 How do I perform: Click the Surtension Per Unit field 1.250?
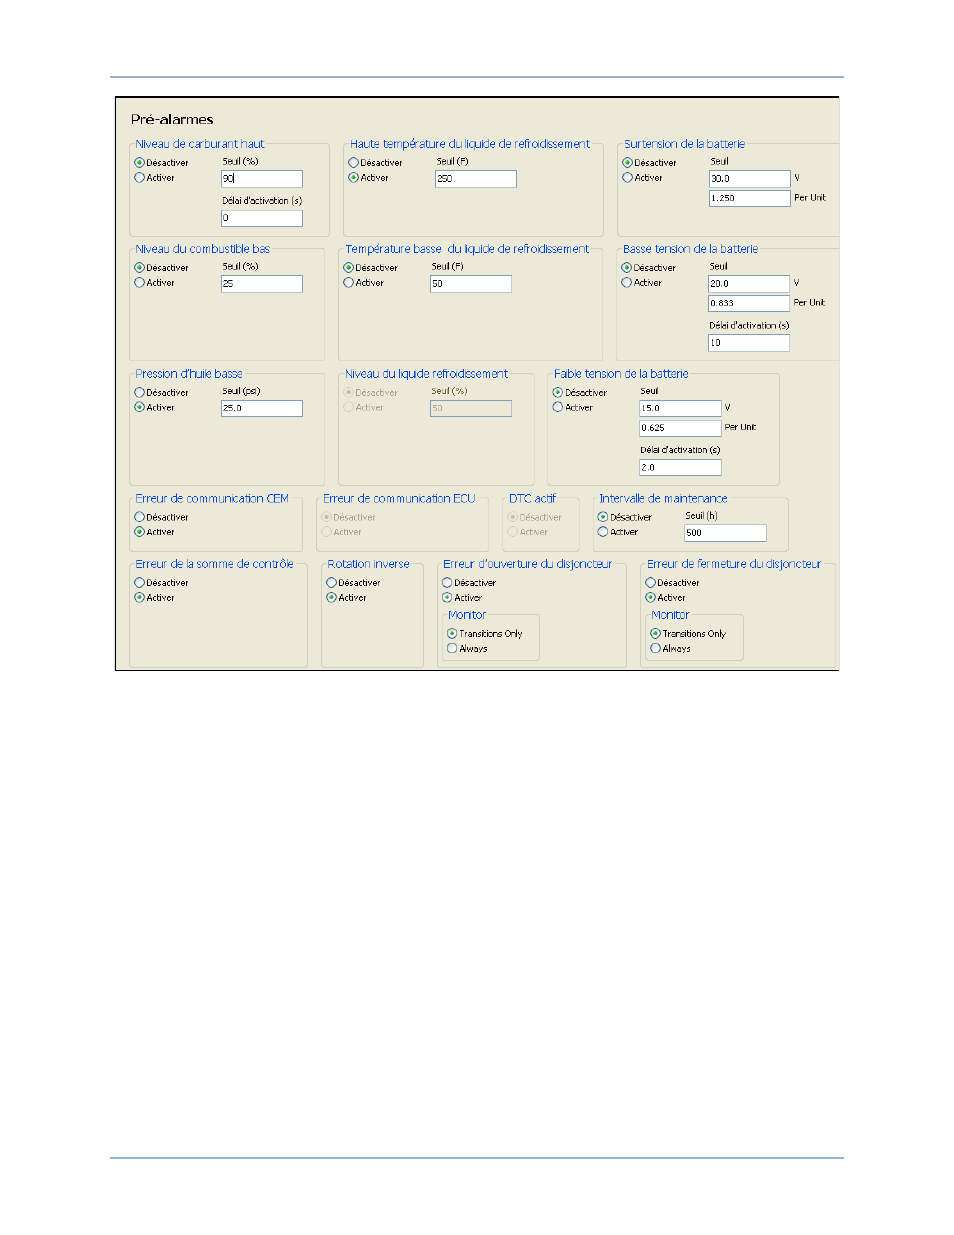(749, 198)
